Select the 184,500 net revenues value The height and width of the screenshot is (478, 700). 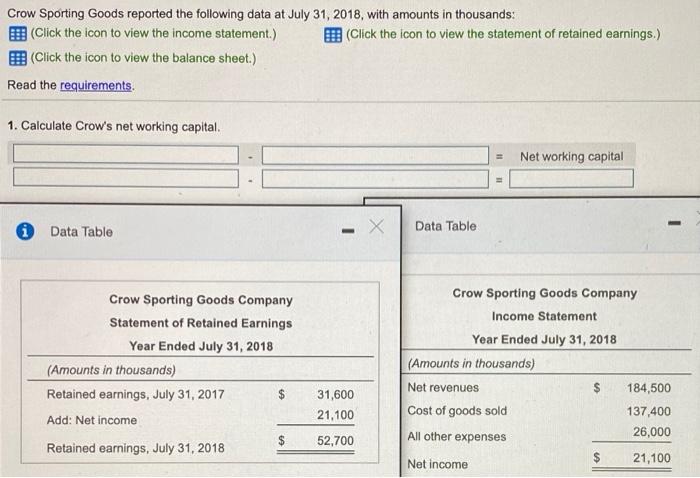pos(649,388)
